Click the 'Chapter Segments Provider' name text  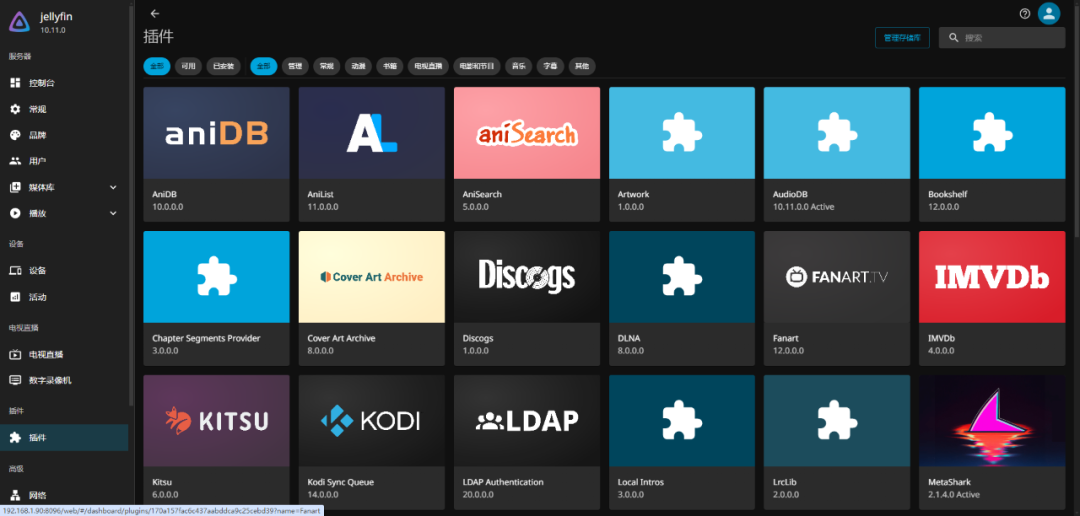click(206, 338)
